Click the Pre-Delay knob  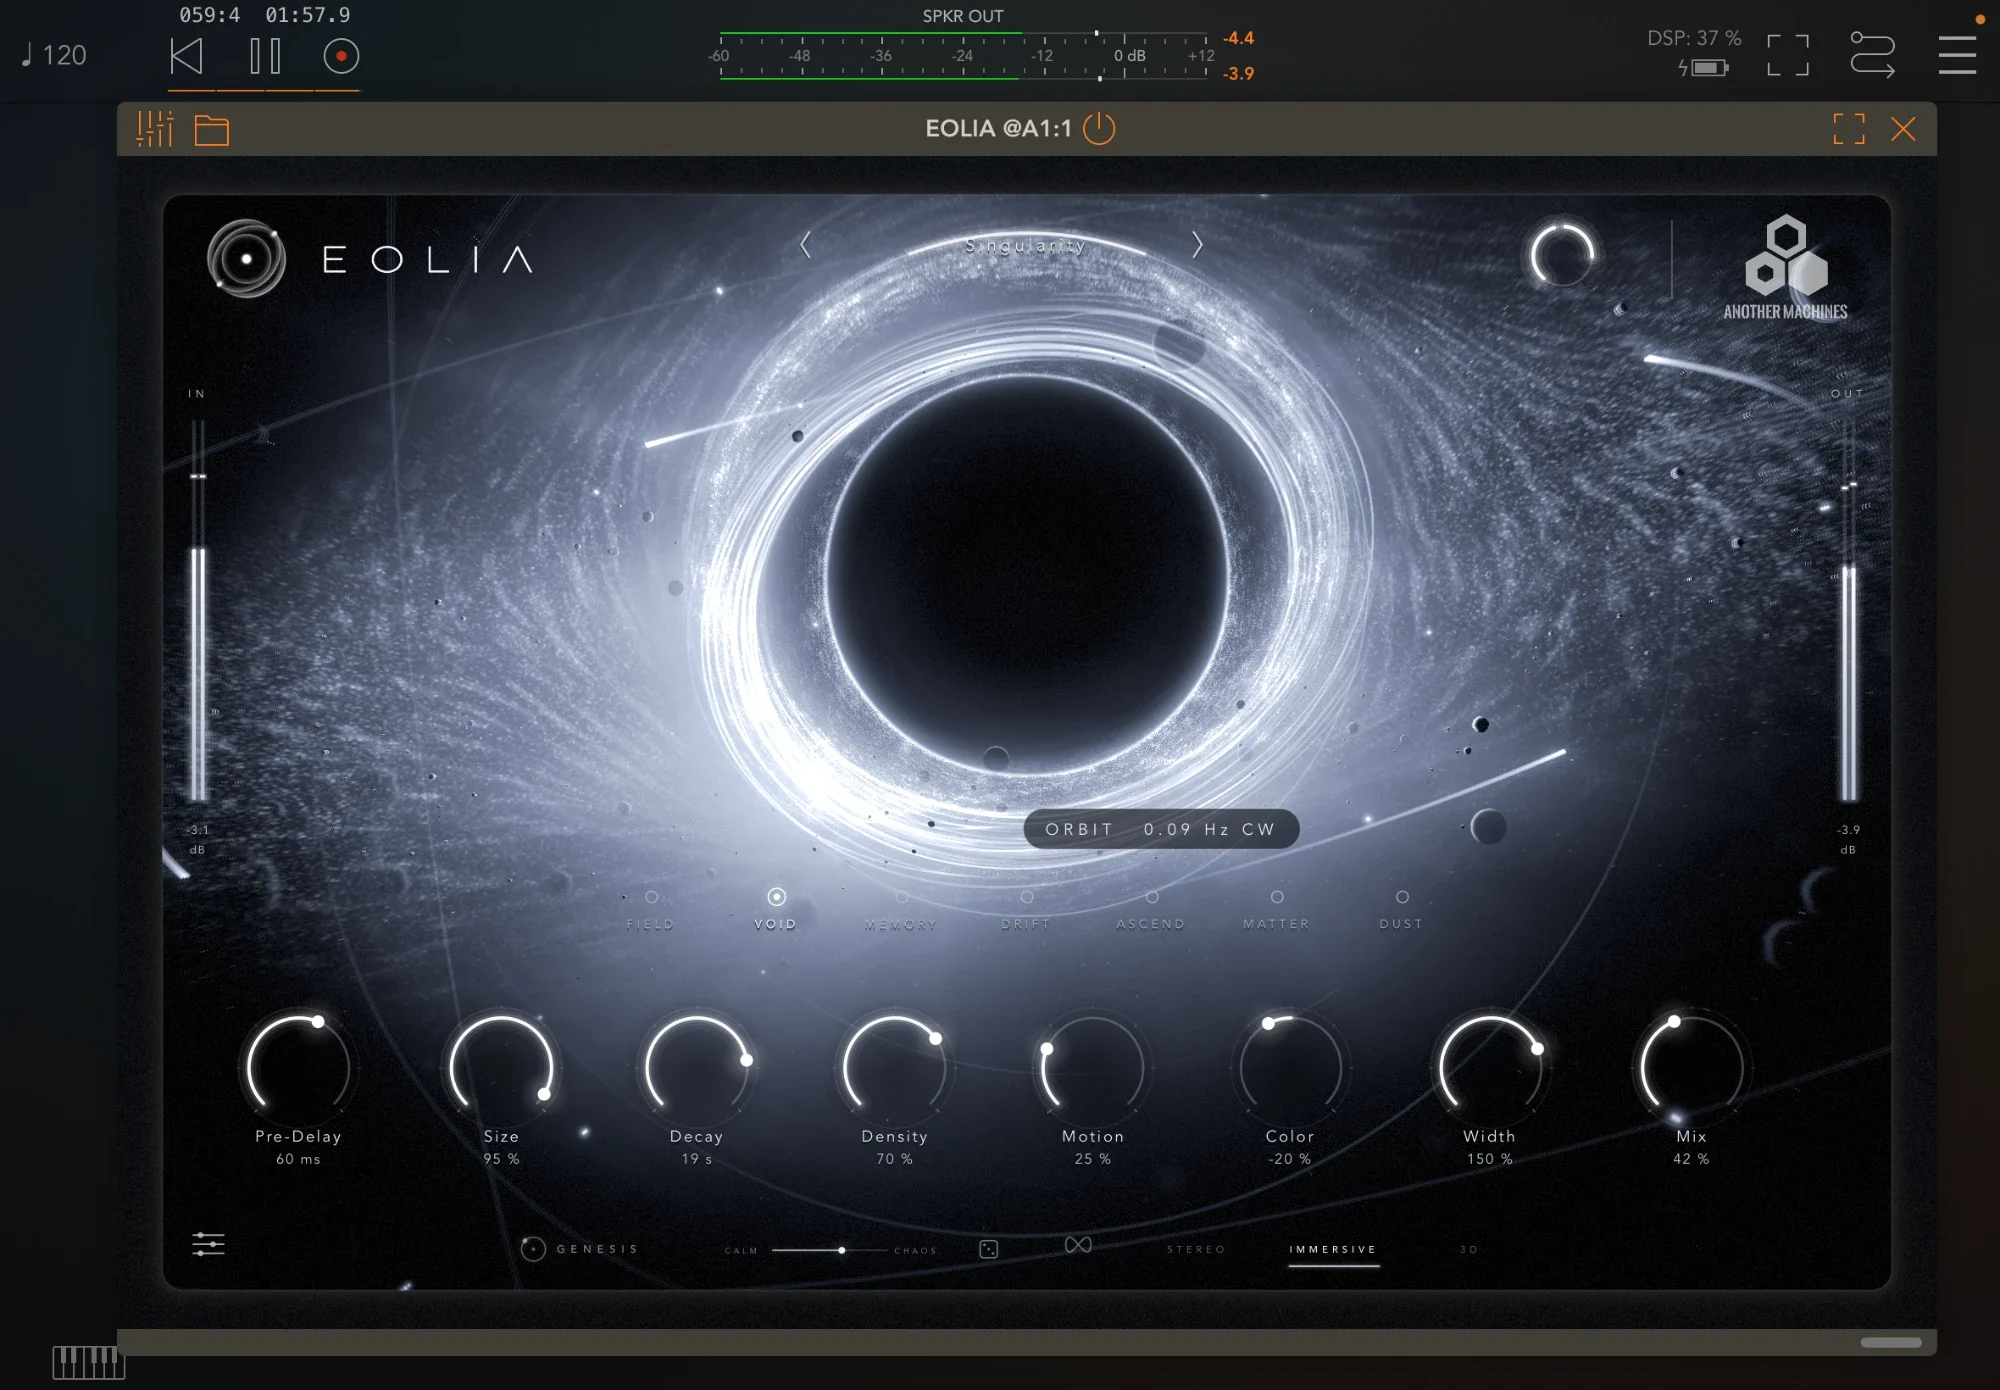coord(298,1066)
